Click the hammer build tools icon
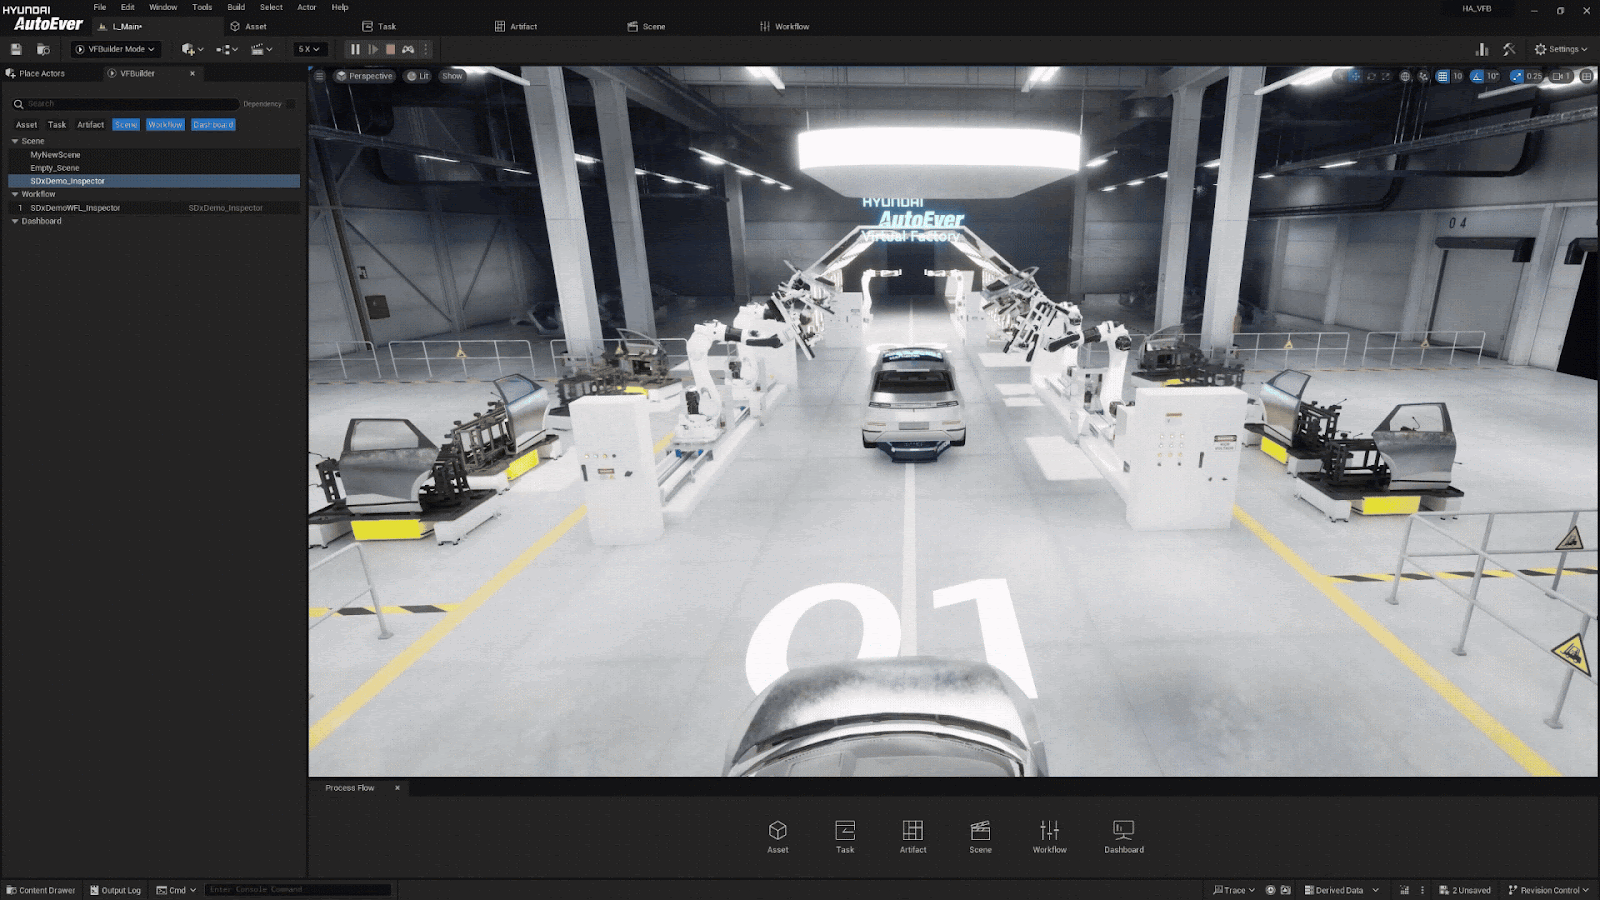The image size is (1600, 900). coord(1509,49)
